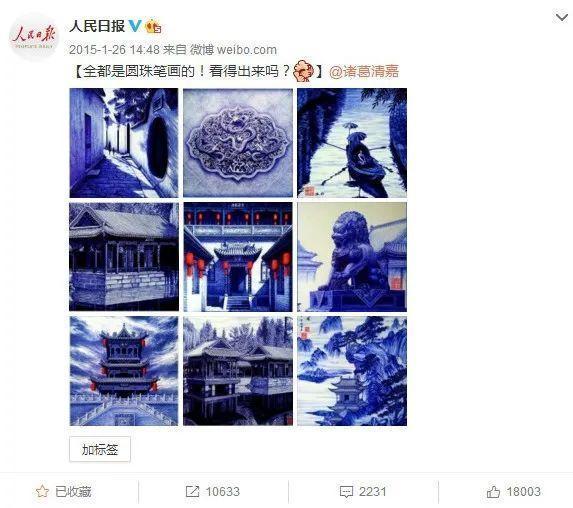Open the red lantern courtyard painting
The image size is (573, 508).
tap(238, 257)
